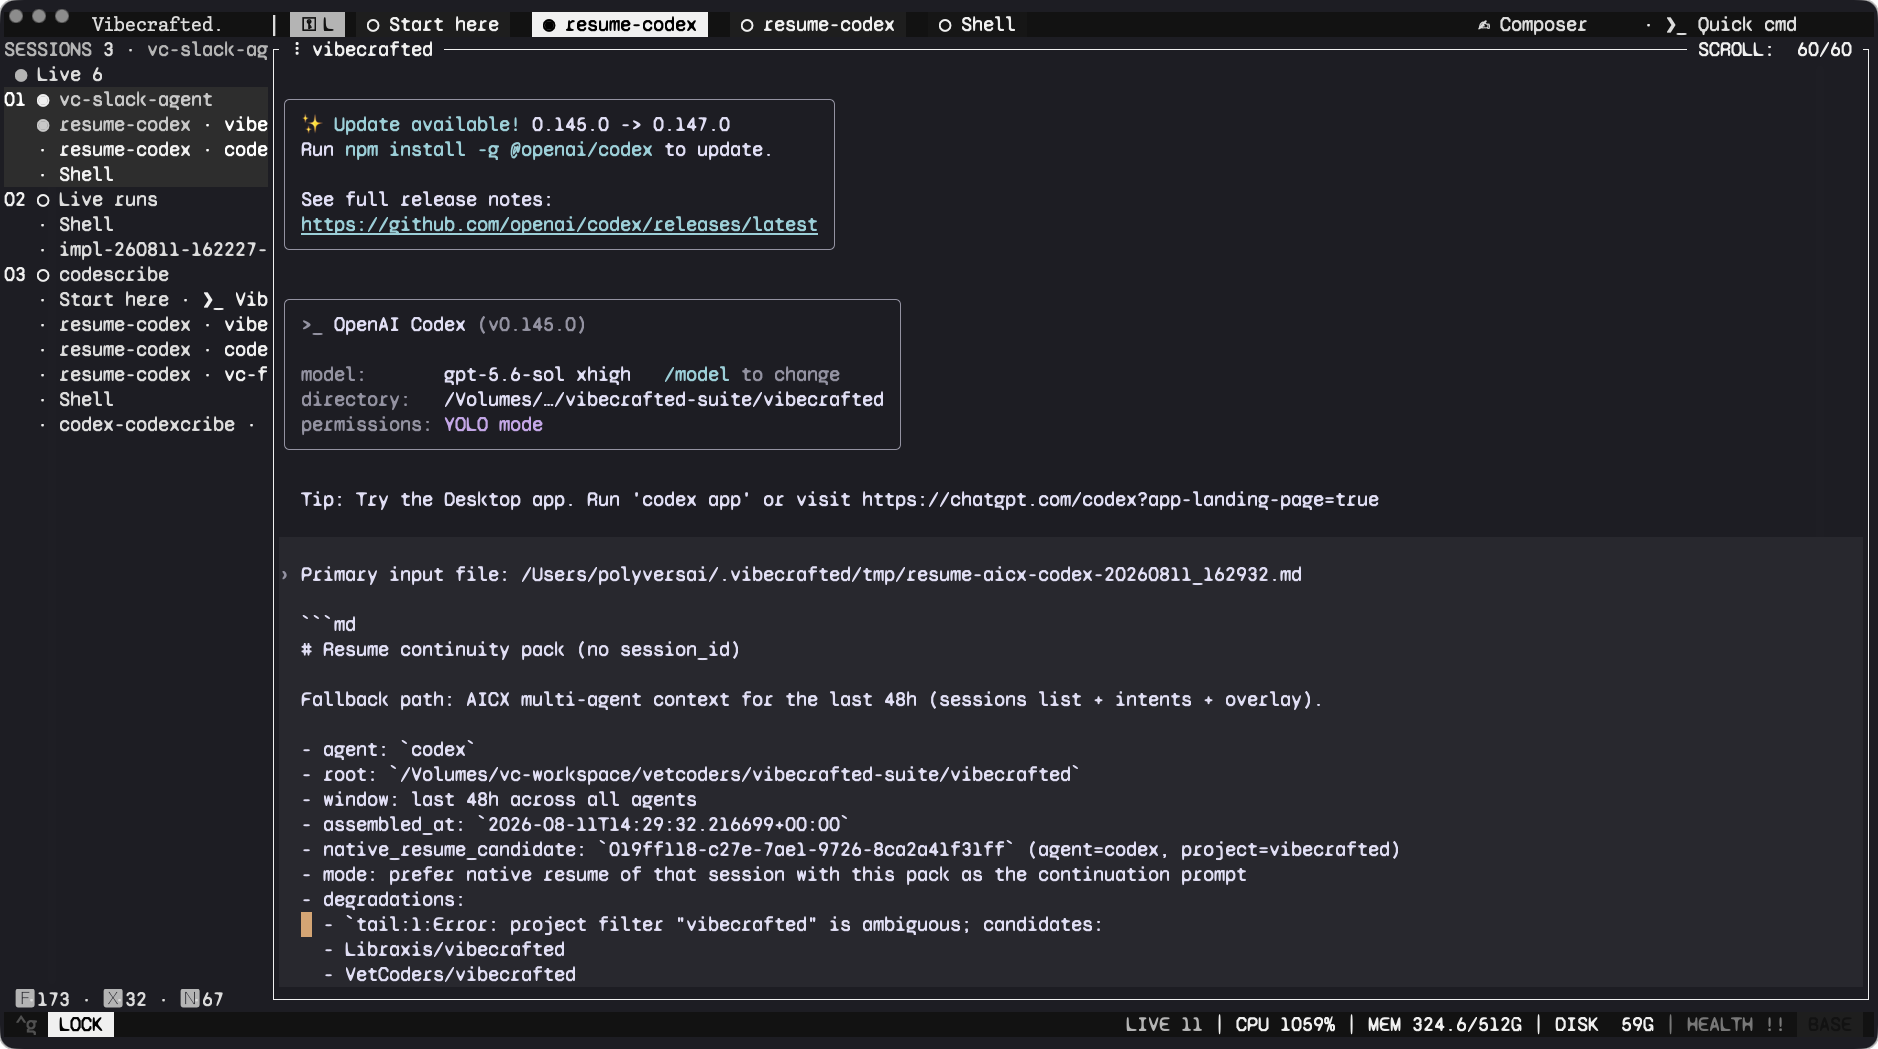Toggle the LOCK mode indicator
The width and height of the screenshot is (1878, 1049).
point(80,1025)
